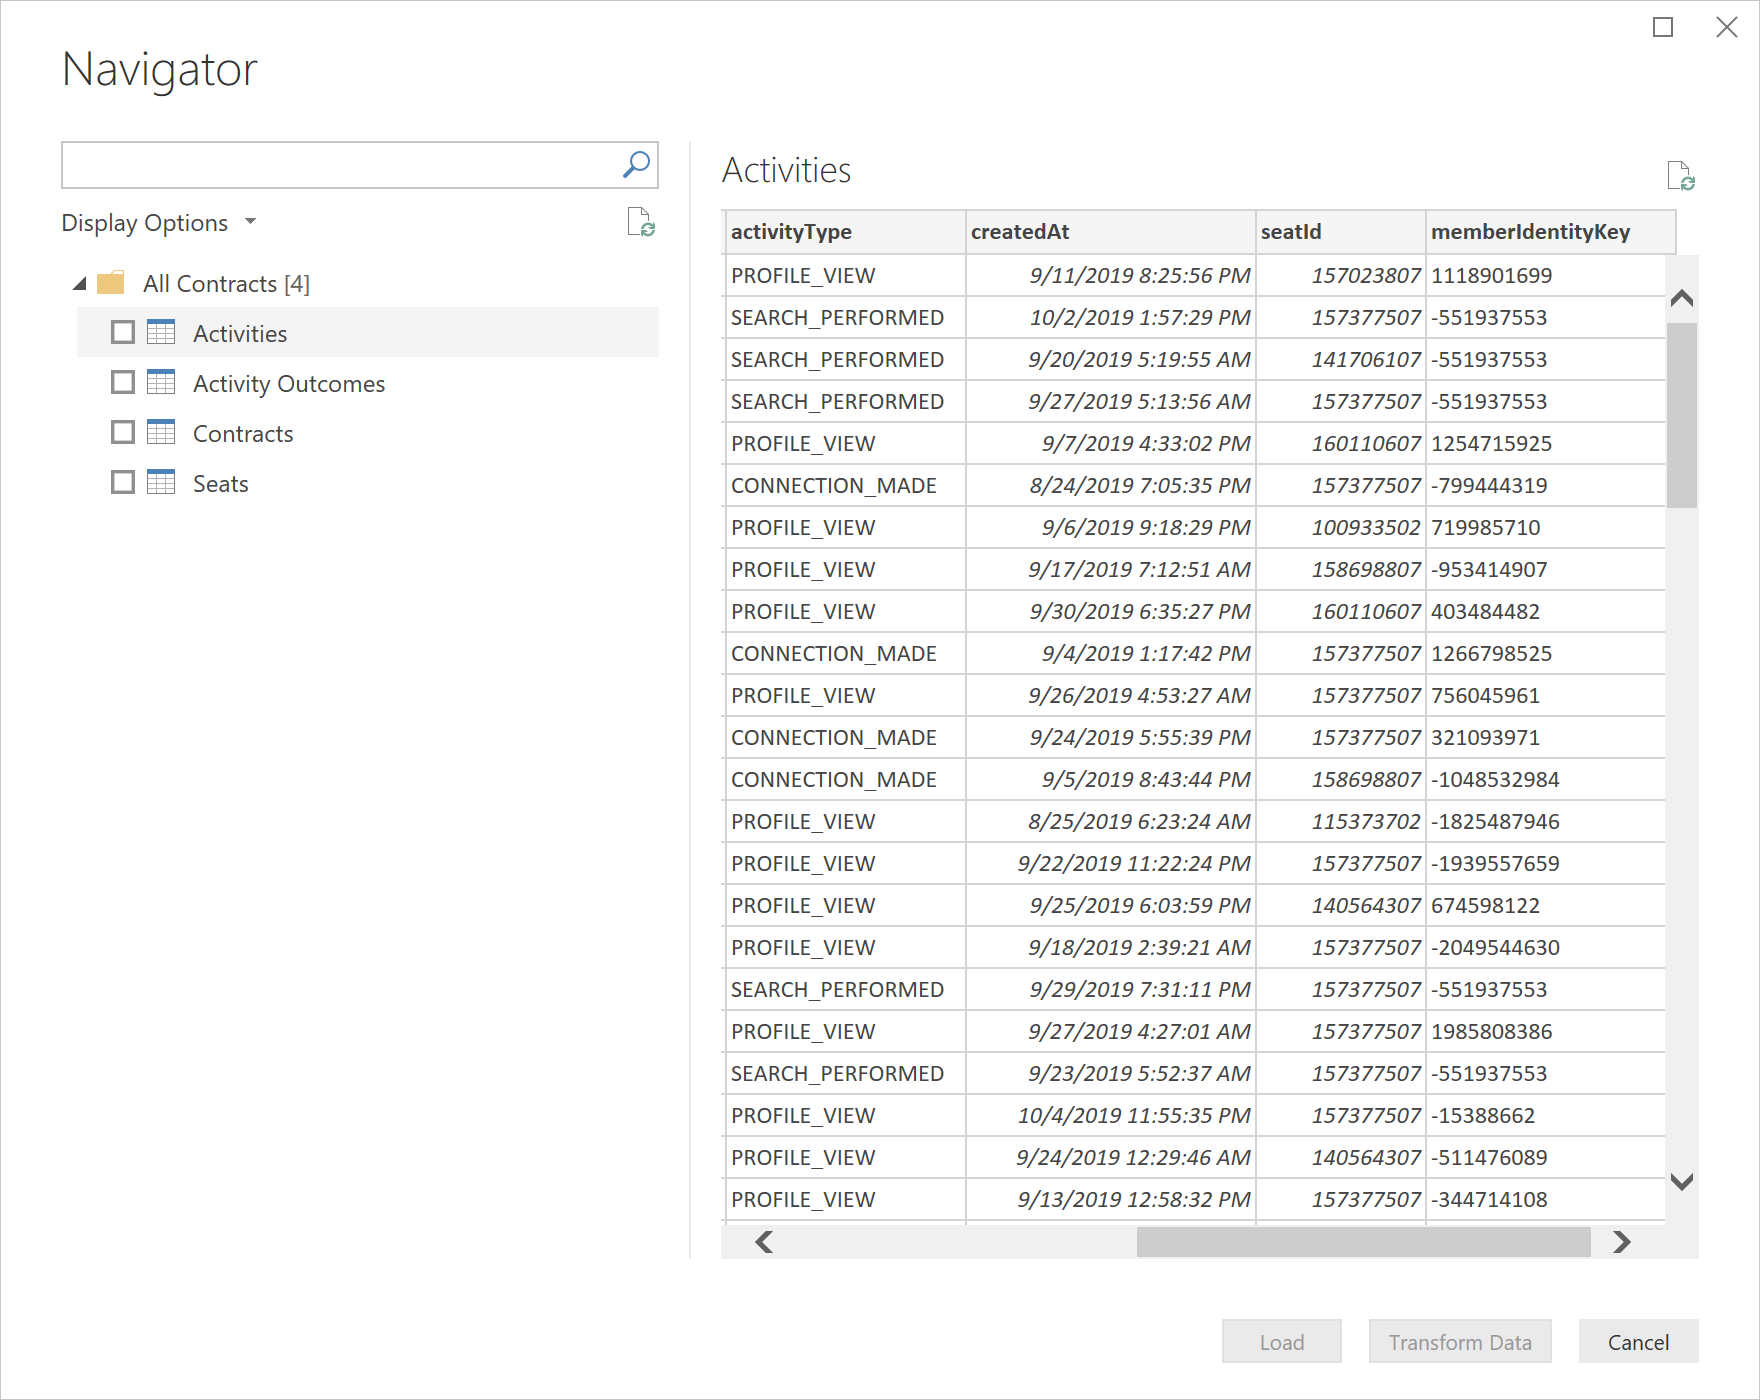Screen dimensions: 1760x1400
Task: Click the refresh icon beside Display Options
Action: coord(640,222)
